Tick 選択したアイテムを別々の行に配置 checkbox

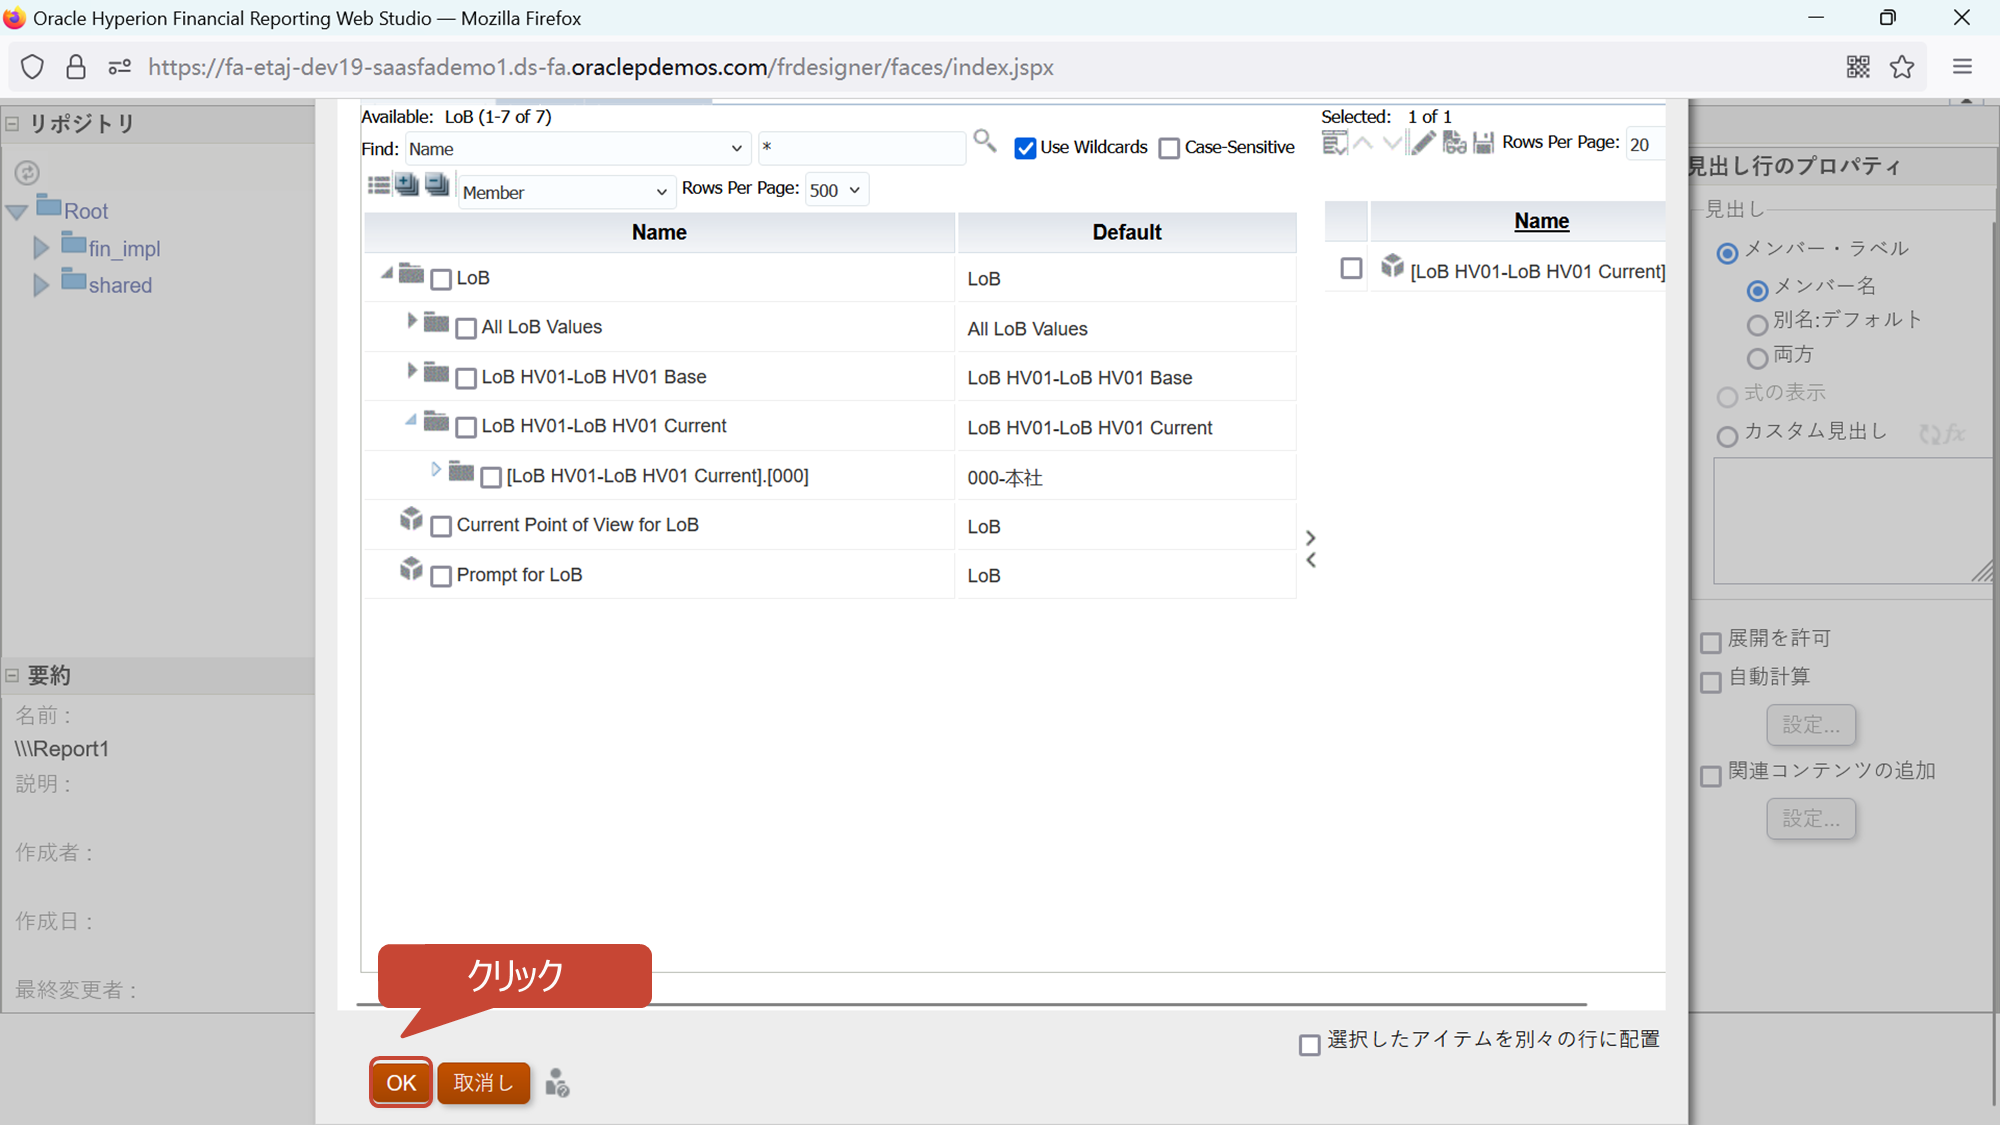(1309, 1044)
